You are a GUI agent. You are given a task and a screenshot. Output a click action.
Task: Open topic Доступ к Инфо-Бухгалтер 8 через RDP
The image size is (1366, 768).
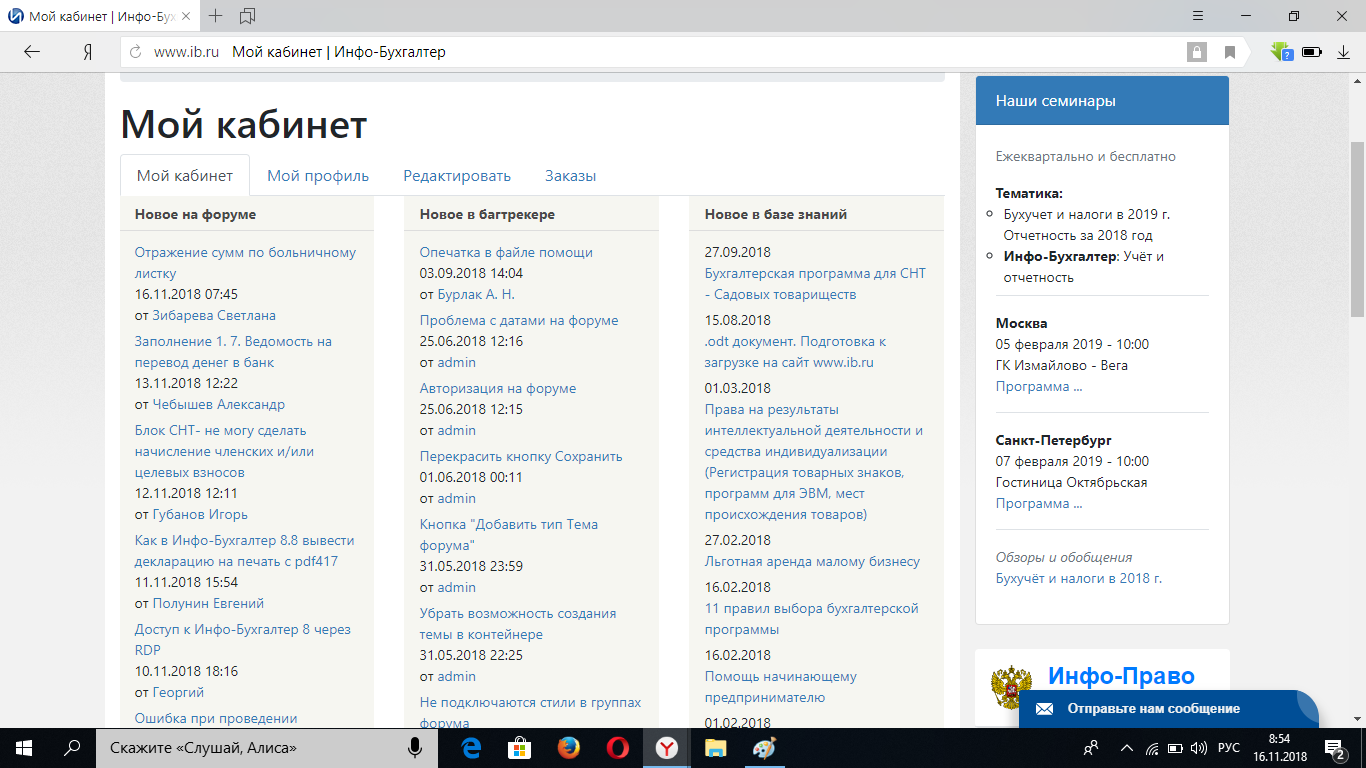(243, 640)
